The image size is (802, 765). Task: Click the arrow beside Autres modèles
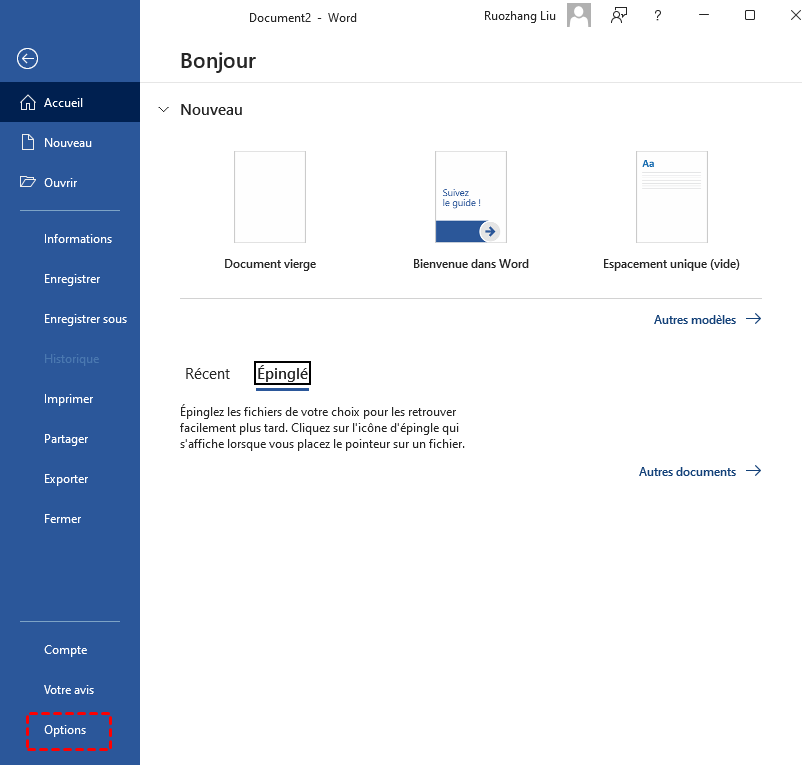753,319
